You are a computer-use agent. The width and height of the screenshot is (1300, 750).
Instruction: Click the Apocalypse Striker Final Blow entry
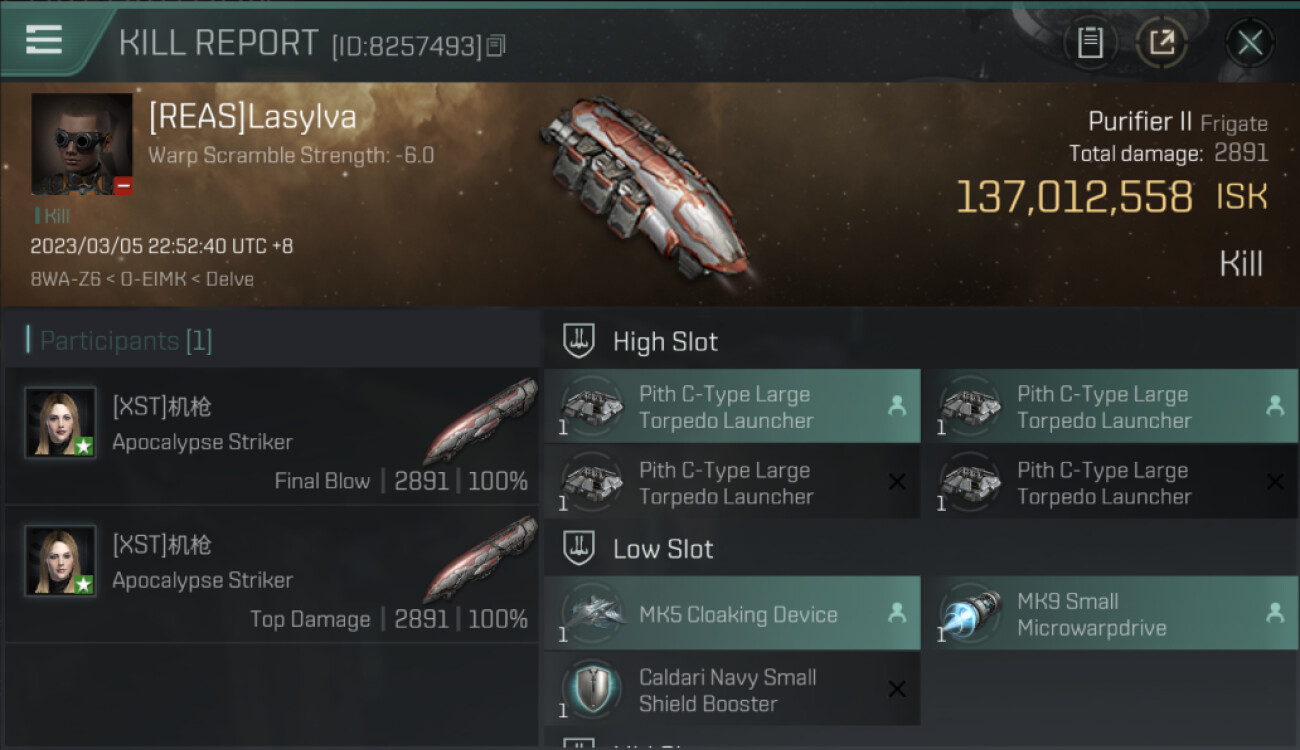point(272,436)
